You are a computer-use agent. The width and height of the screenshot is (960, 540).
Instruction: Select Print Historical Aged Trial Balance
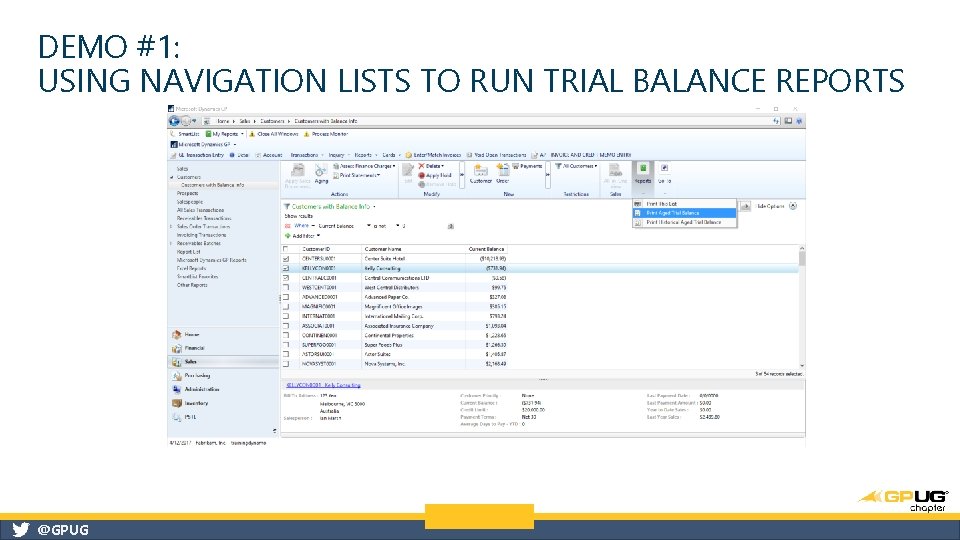click(x=684, y=222)
